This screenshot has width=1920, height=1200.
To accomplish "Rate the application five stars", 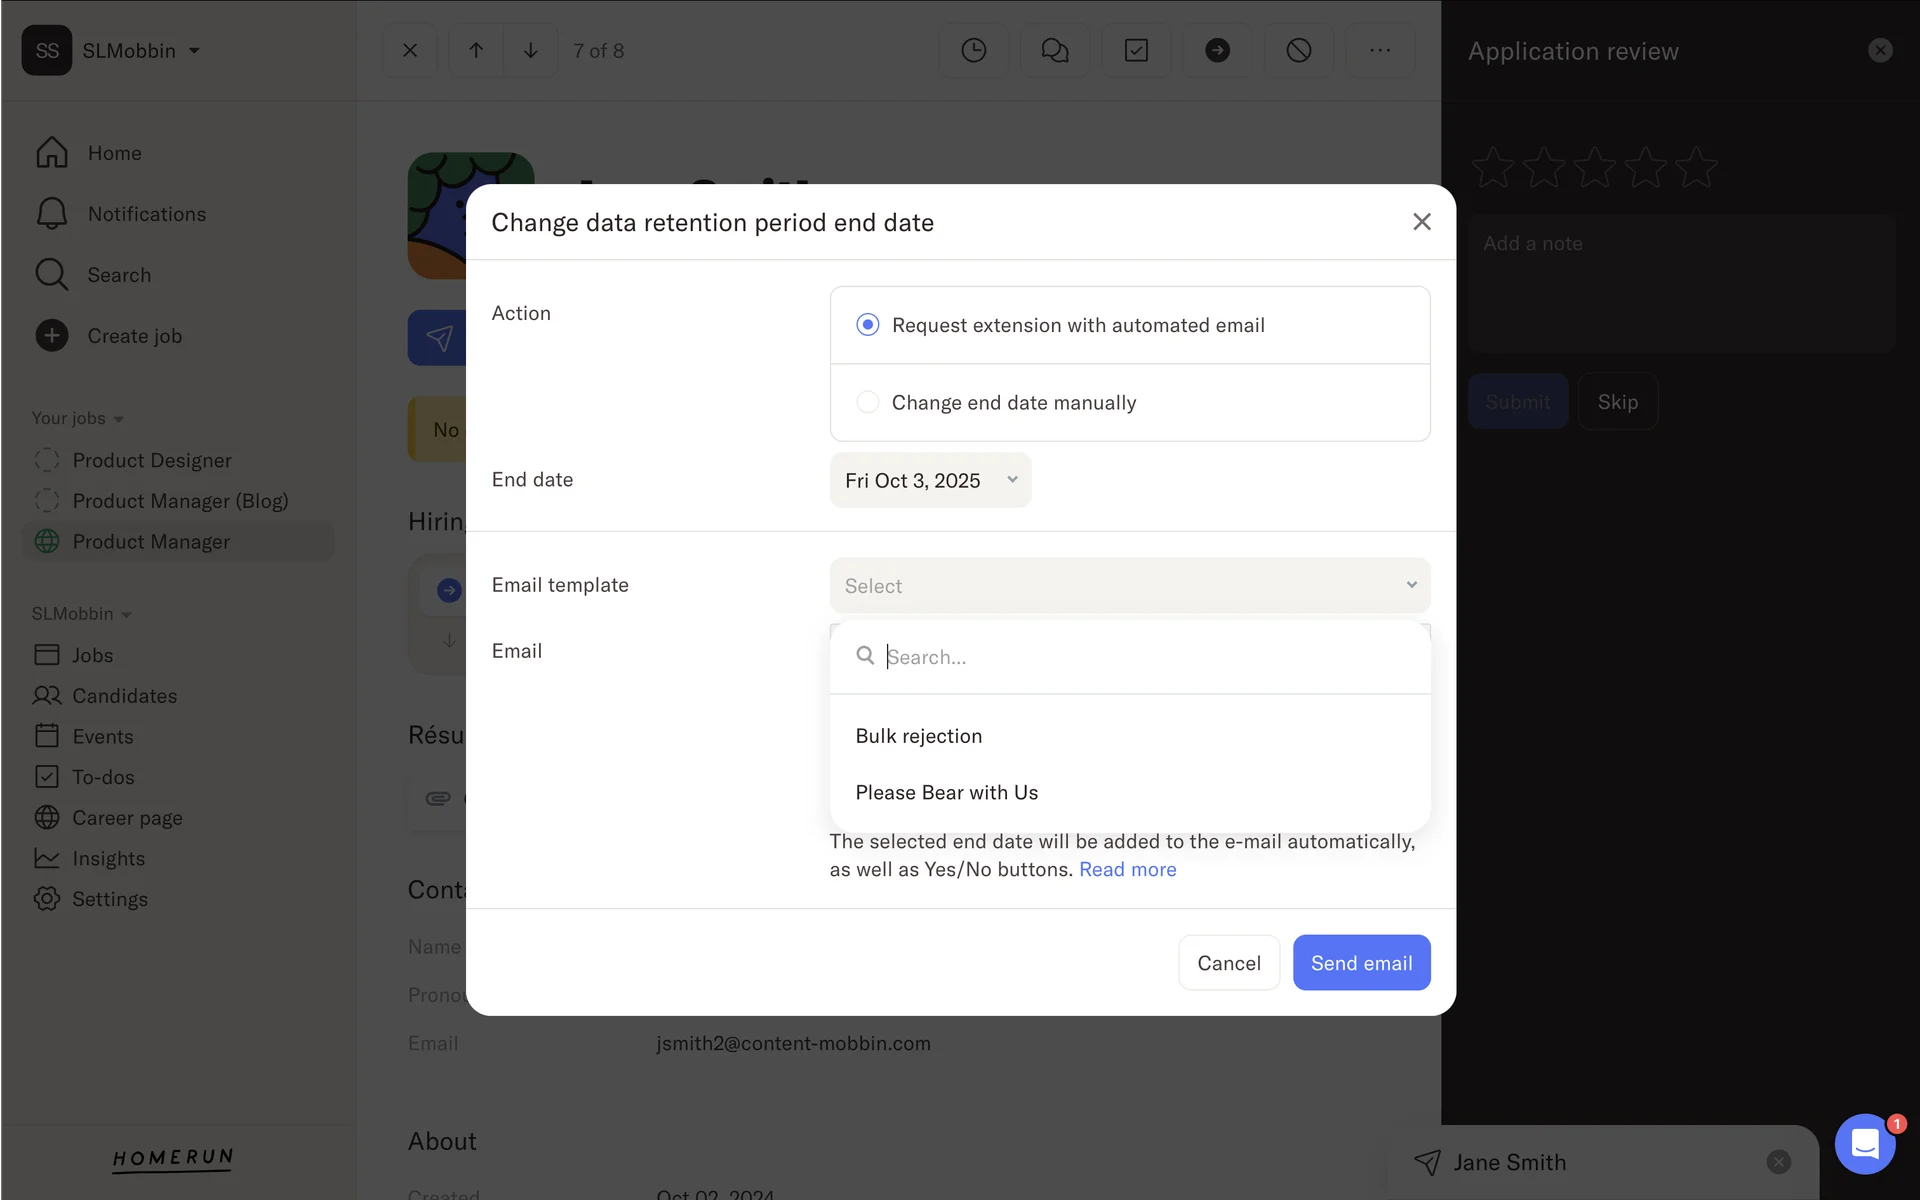I will click(1696, 167).
